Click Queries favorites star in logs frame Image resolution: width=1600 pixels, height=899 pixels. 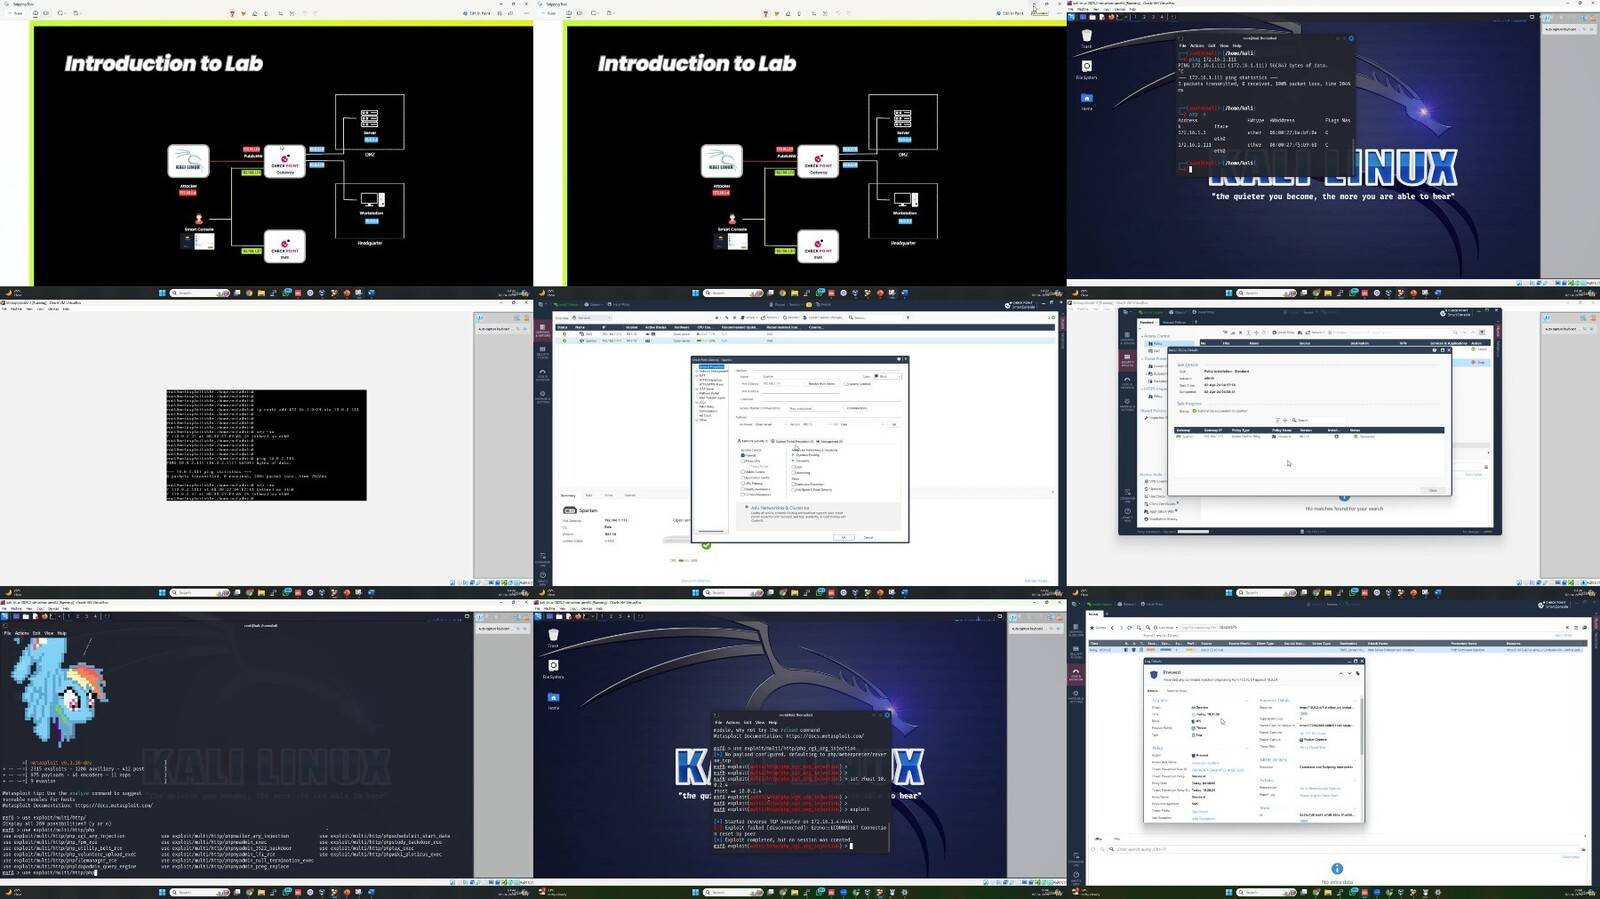pyautogui.click(x=1092, y=628)
